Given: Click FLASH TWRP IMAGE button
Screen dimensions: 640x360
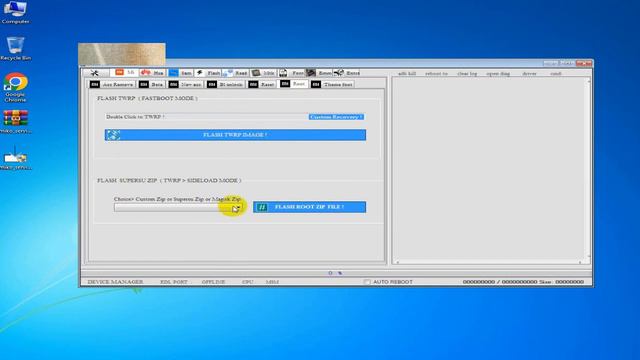Looking at the screenshot, I should pyautogui.click(x=236, y=135).
